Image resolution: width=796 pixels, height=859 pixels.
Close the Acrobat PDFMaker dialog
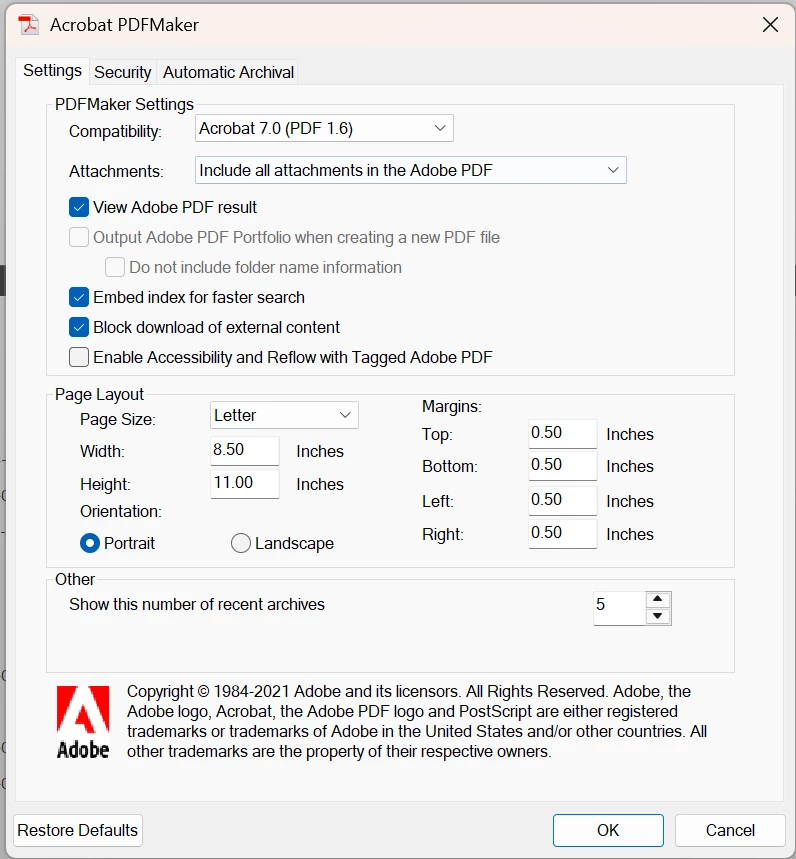point(770,25)
